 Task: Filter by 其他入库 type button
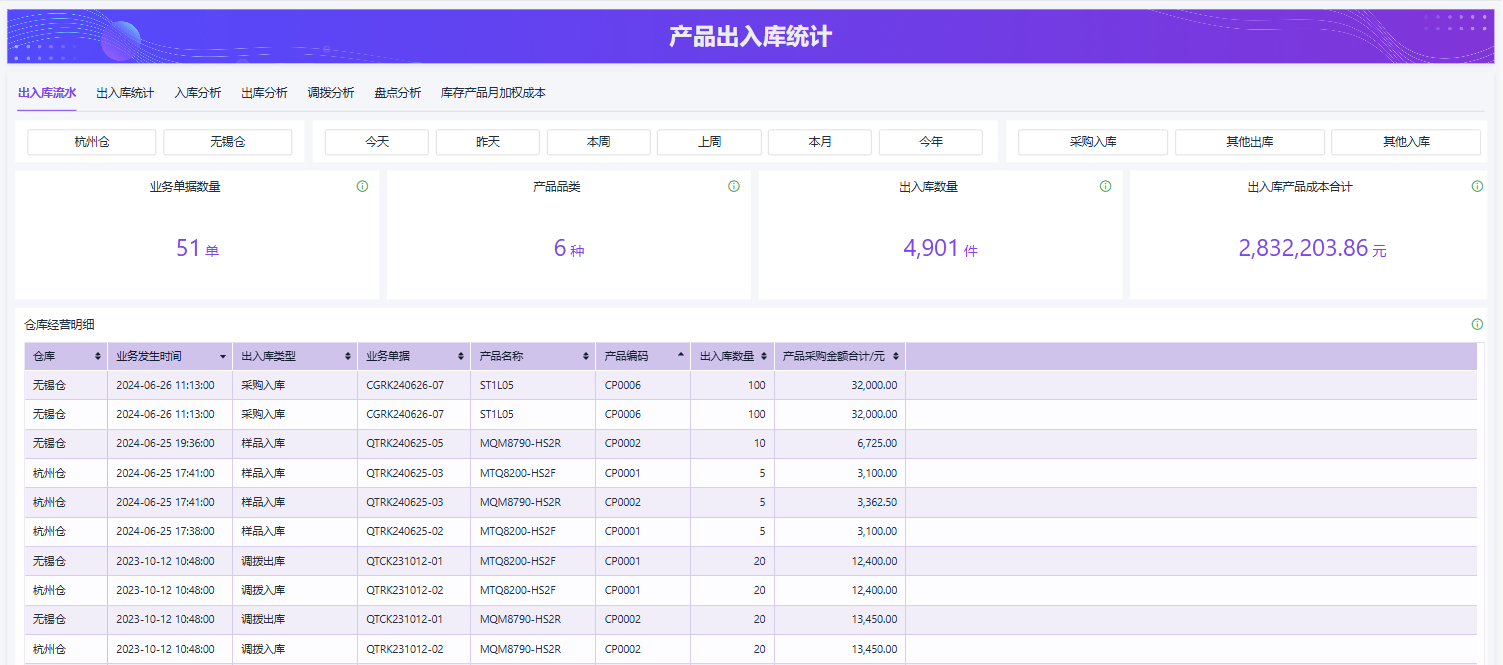1406,142
